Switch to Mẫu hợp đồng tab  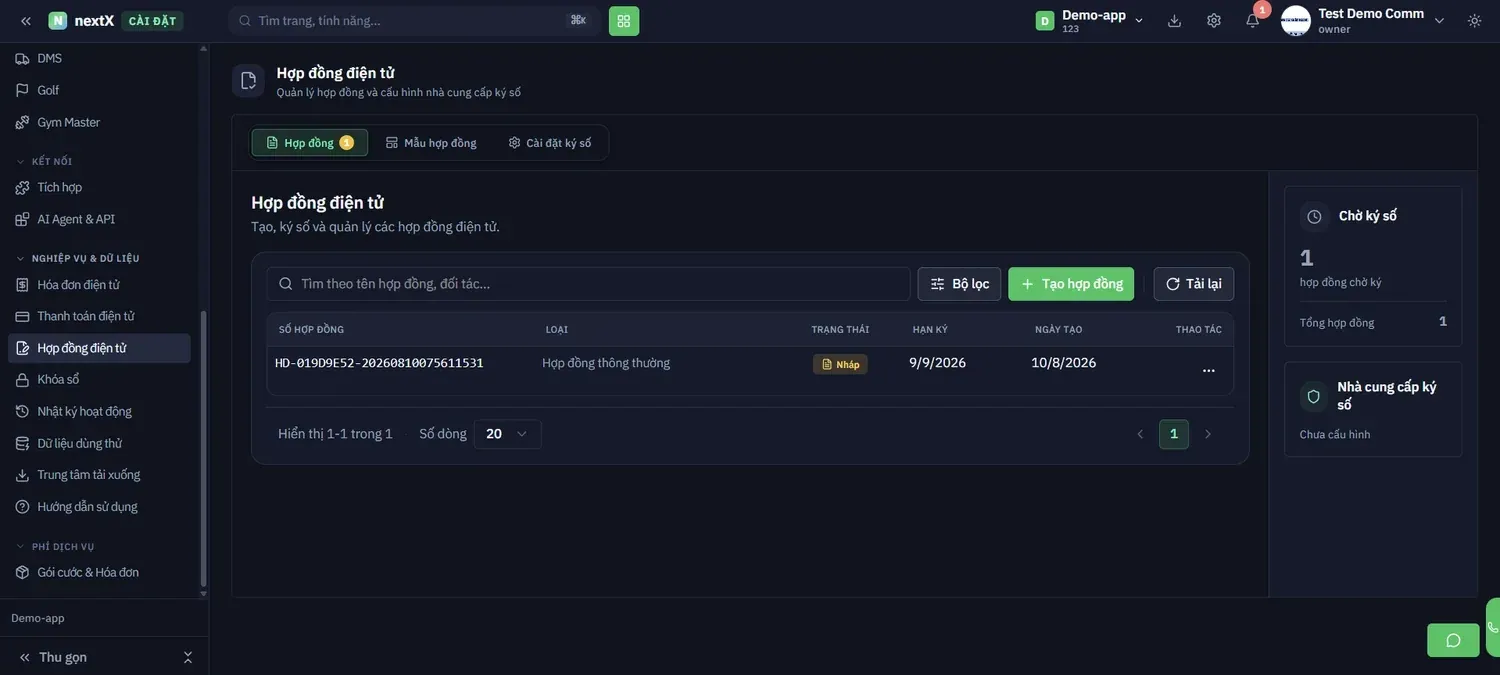[x=431, y=143]
